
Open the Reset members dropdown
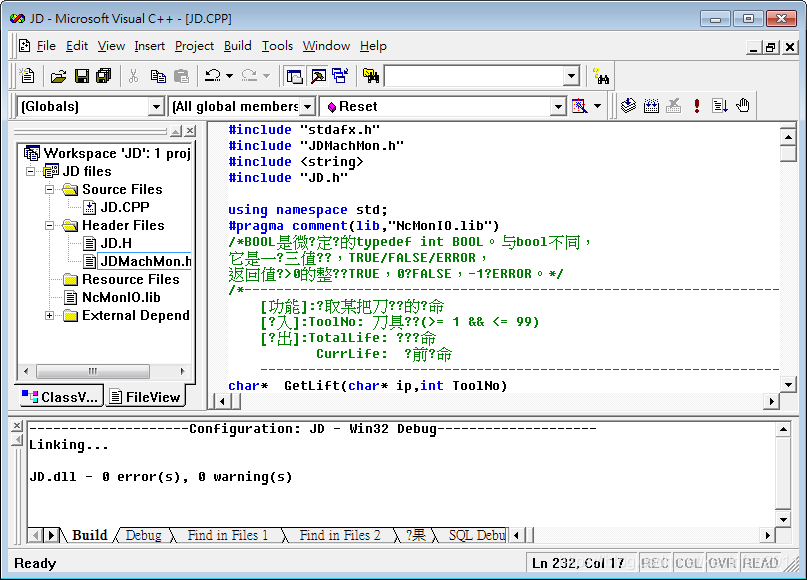(558, 107)
